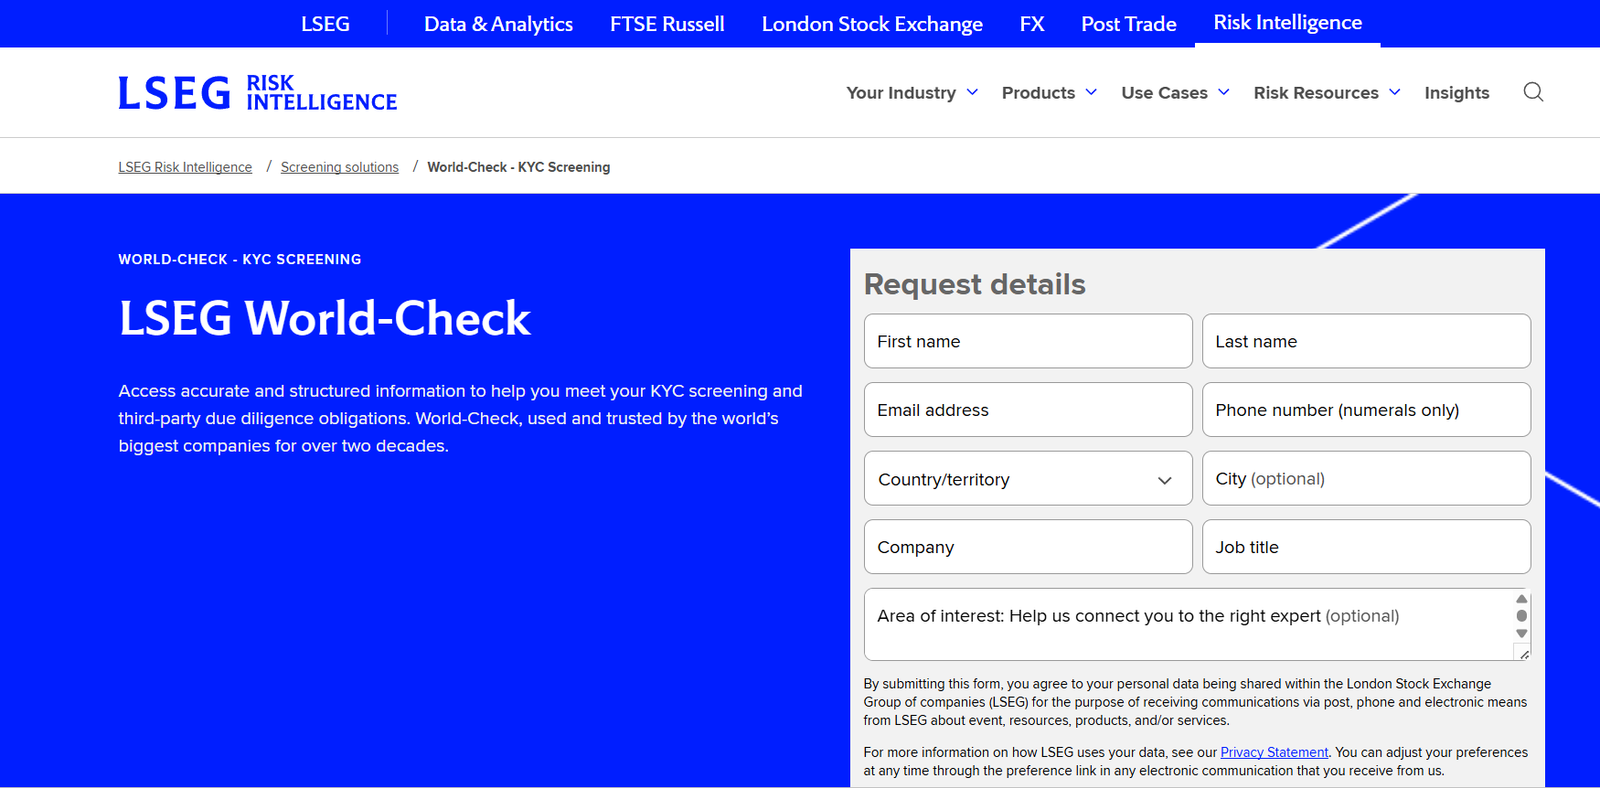1600x788 pixels.
Task: Open the Risk Resources dropdown
Action: [1326, 93]
